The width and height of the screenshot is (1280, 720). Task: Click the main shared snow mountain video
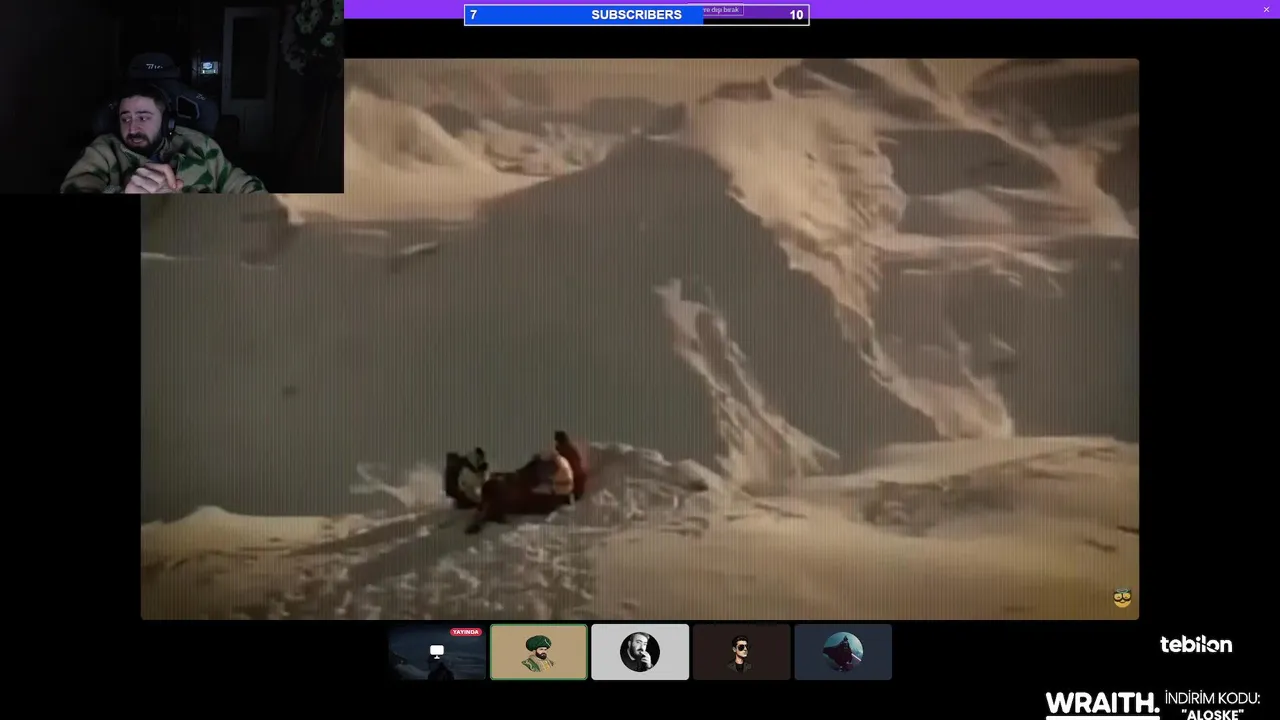pos(640,339)
